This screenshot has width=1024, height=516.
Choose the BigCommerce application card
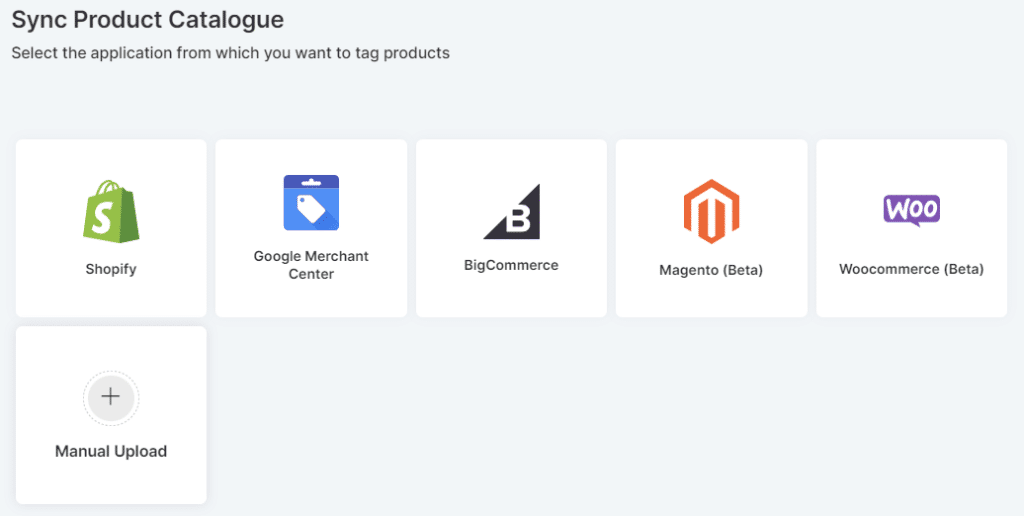coord(511,295)
